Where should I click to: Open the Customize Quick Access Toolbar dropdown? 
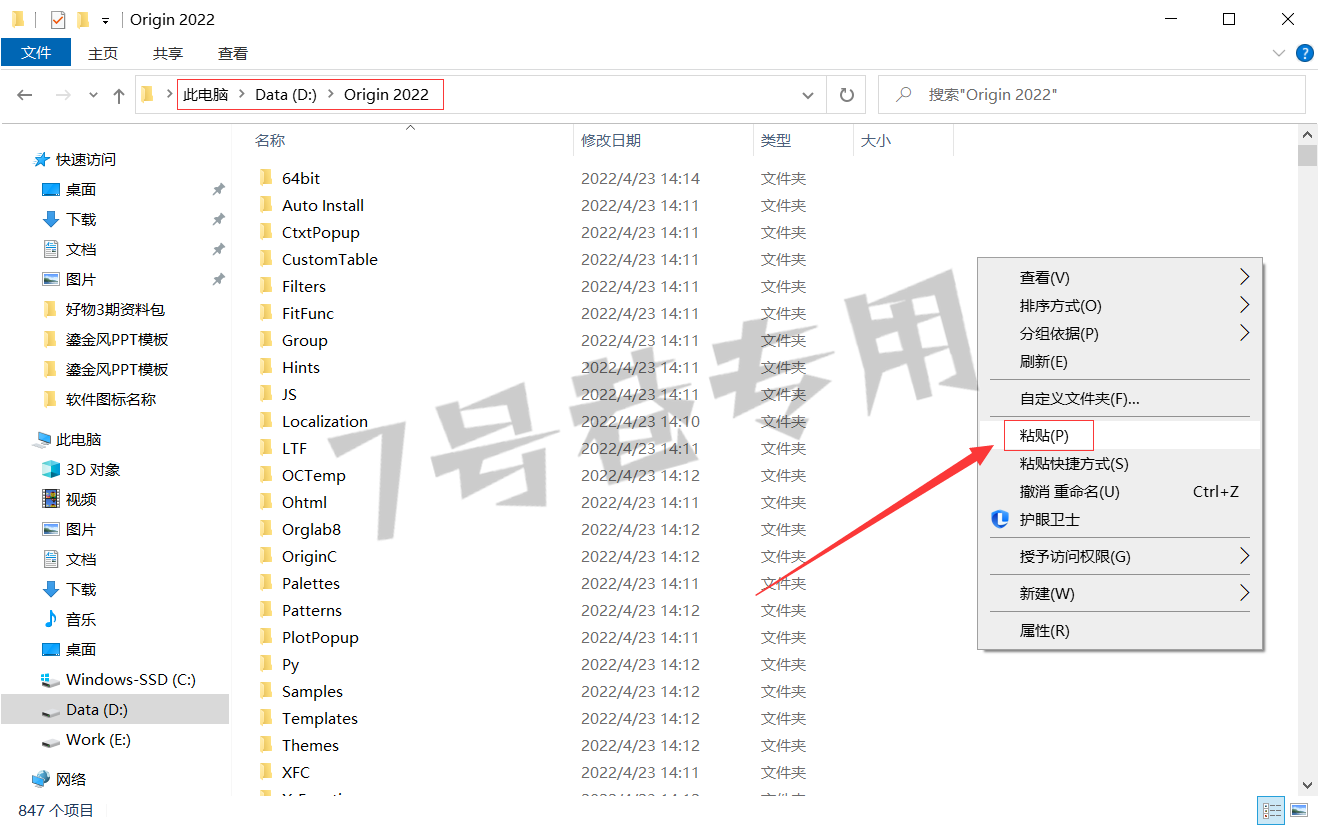coord(105,20)
